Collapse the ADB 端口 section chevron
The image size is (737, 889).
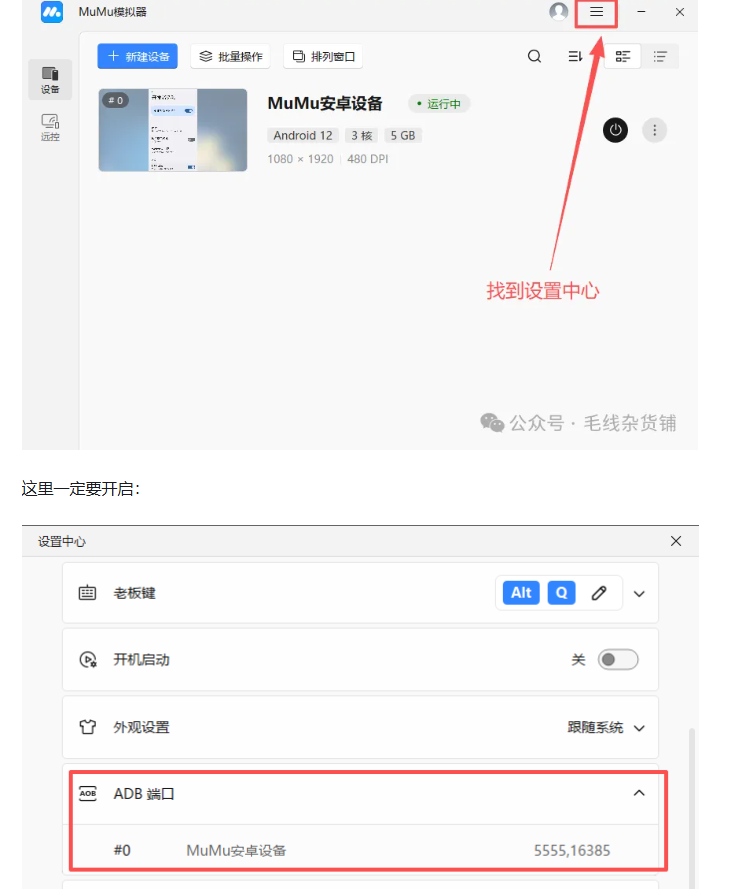639,793
